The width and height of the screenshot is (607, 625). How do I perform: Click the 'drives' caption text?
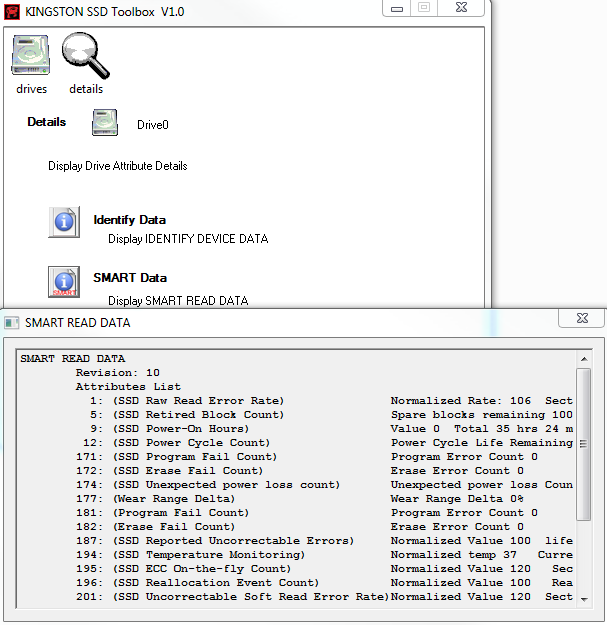[x=31, y=89]
